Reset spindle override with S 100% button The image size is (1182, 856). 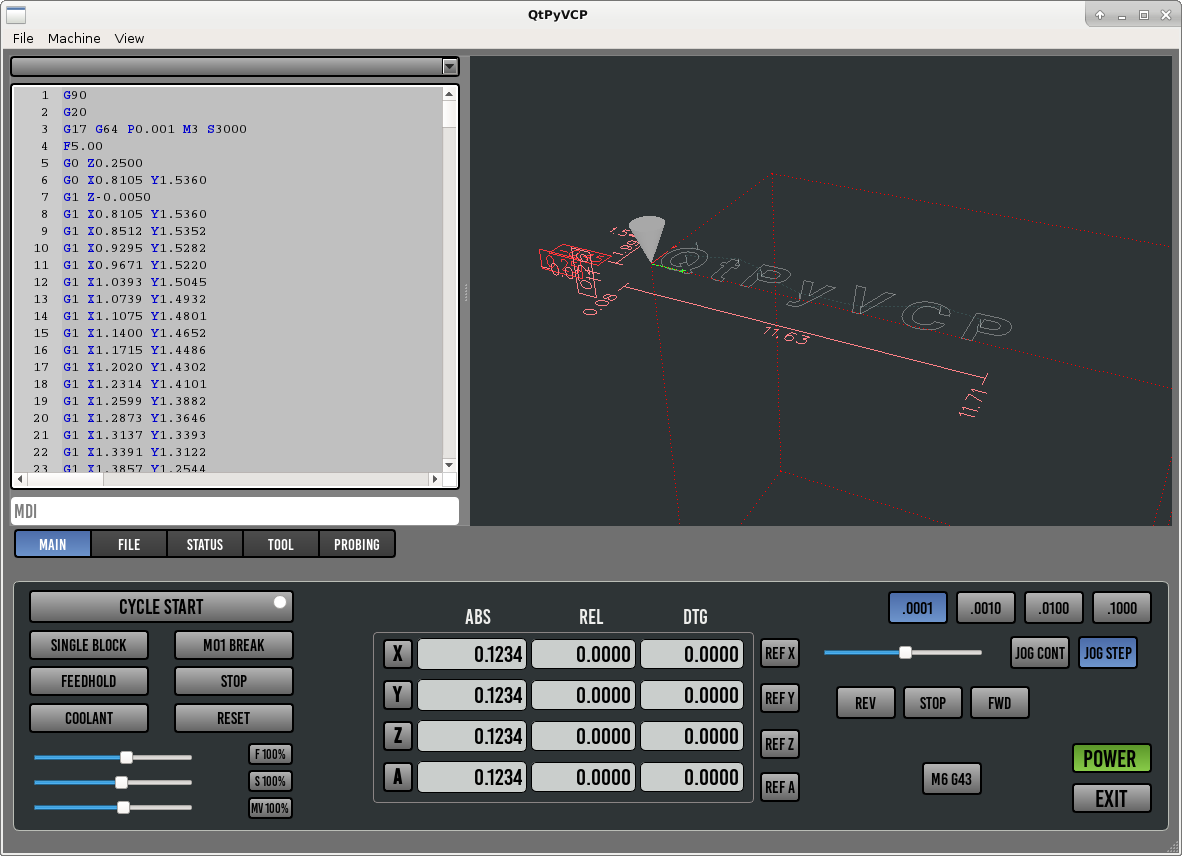coord(270,781)
